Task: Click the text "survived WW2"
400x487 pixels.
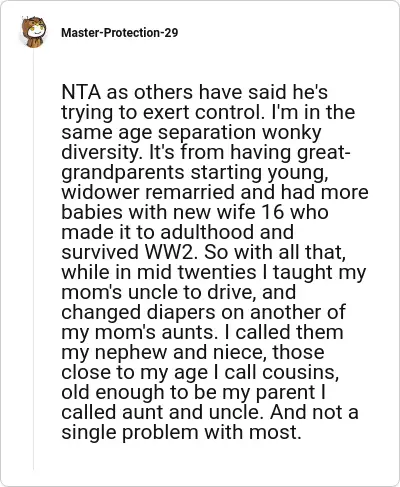Action: click(x=127, y=253)
